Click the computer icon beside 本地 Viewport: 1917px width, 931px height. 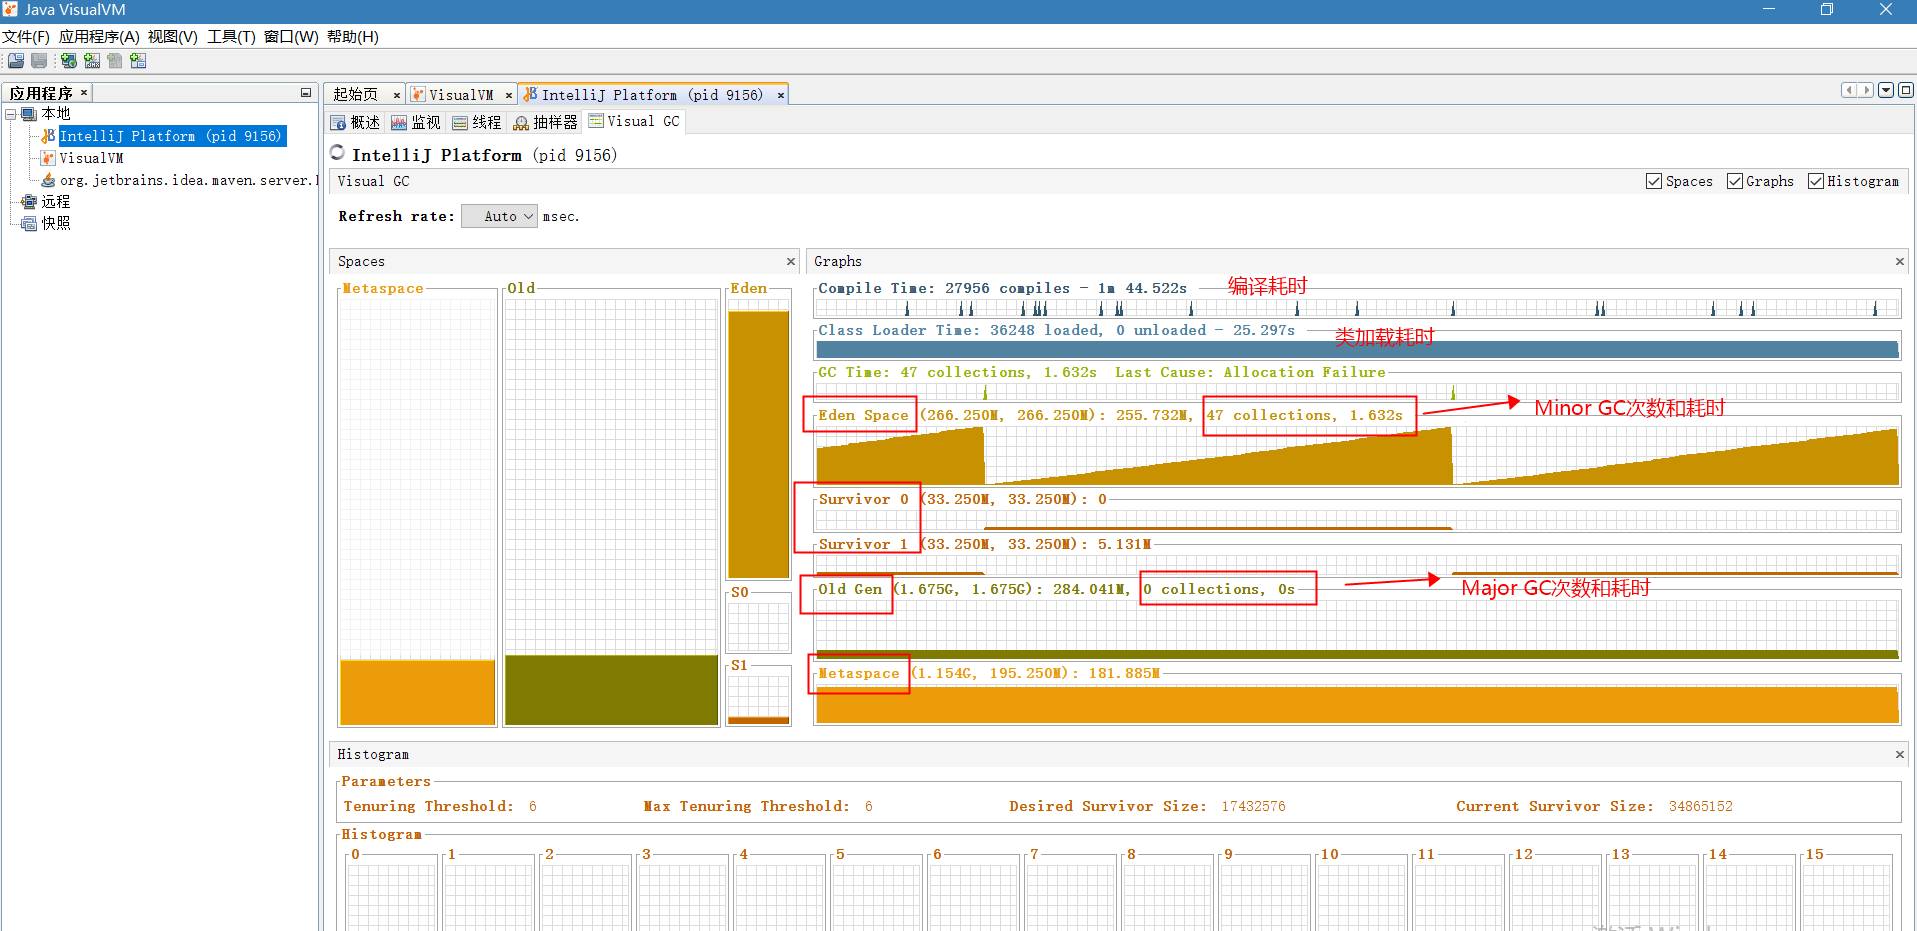click(29, 114)
